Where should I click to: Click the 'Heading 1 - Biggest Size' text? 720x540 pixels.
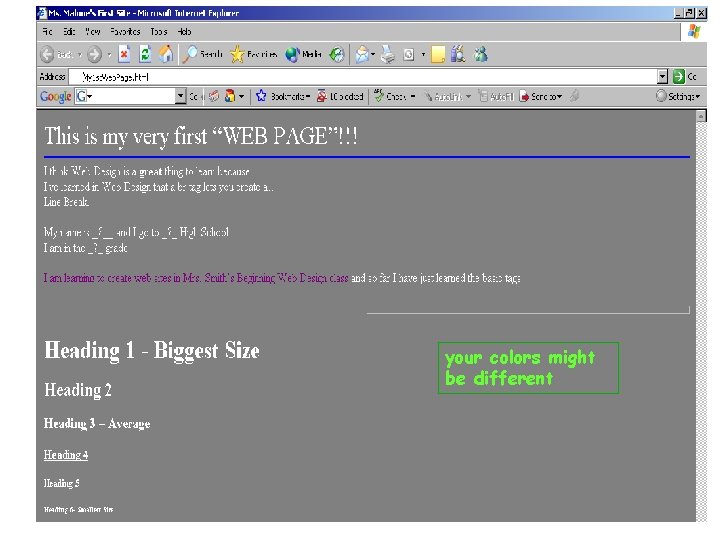click(x=152, y=350)
